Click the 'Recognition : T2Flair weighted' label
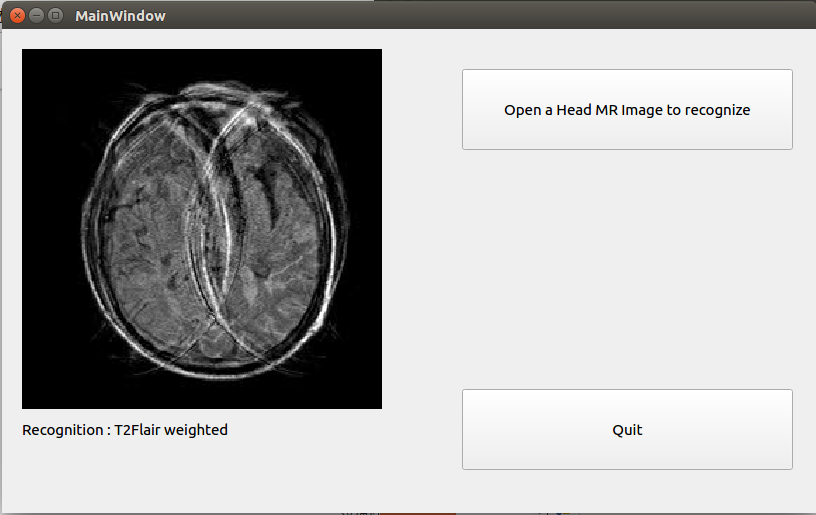This screenshot has height=515, width=816. tap(125, 430)
